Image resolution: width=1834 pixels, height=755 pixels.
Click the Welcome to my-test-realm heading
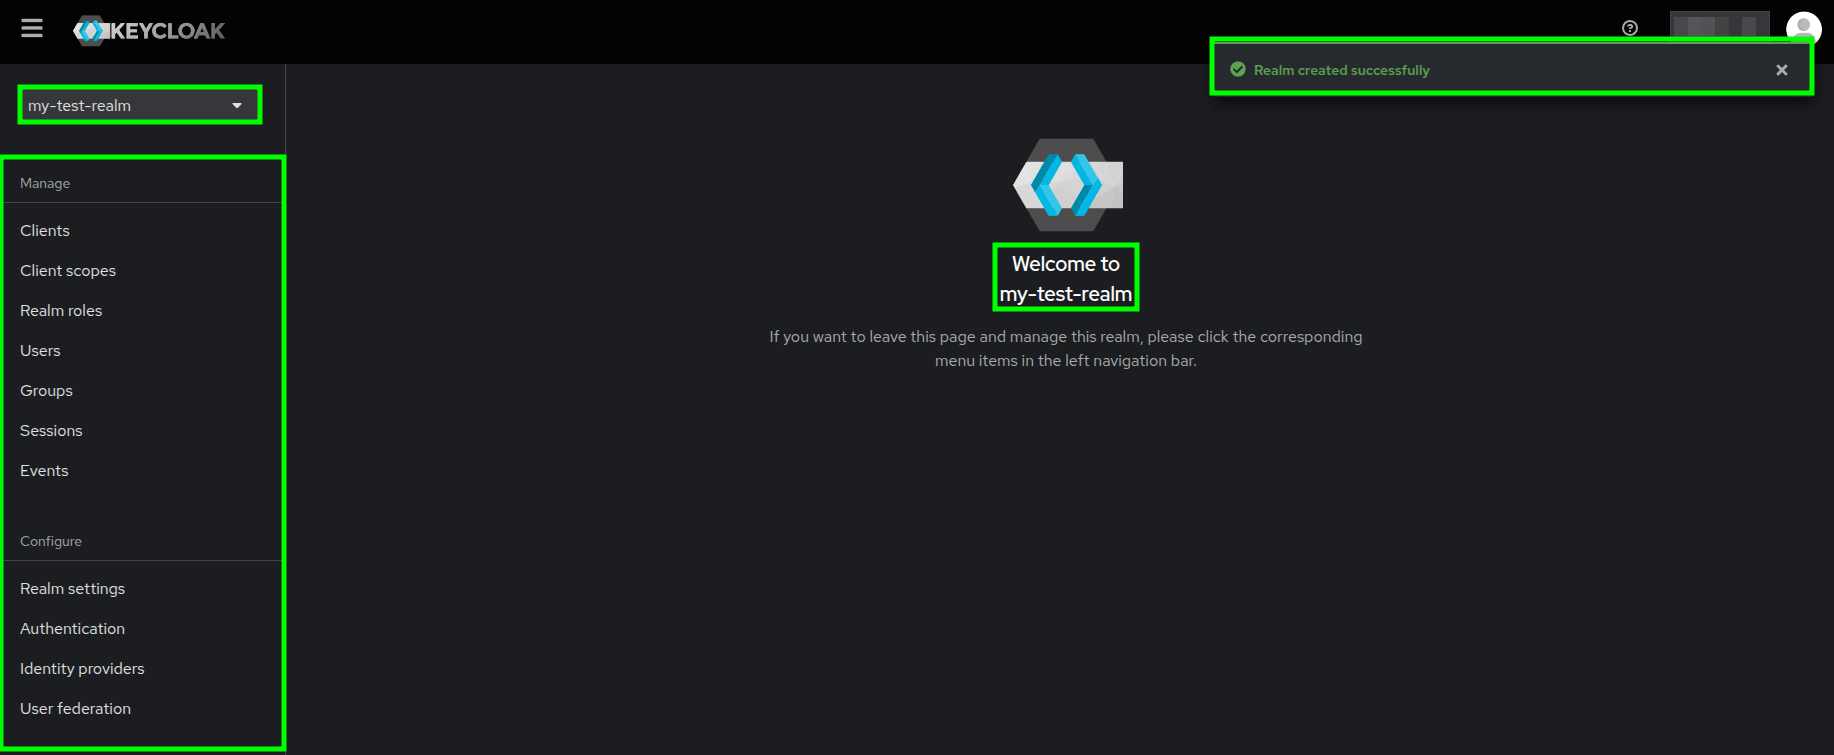[x=1066, y=278]
